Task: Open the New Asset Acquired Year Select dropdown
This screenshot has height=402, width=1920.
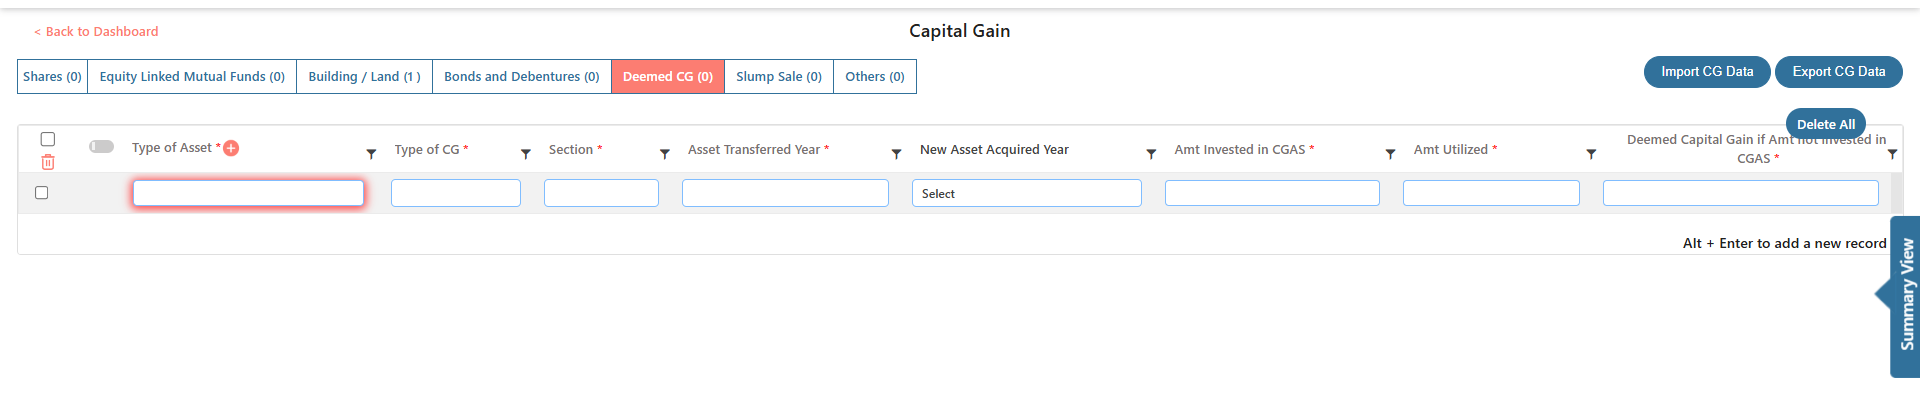Action: (1026, 193)
